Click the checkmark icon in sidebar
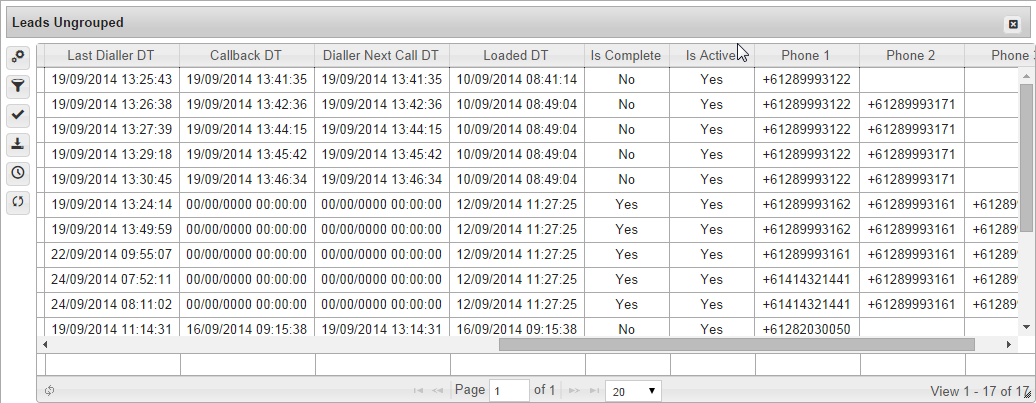 click(17, 115)
